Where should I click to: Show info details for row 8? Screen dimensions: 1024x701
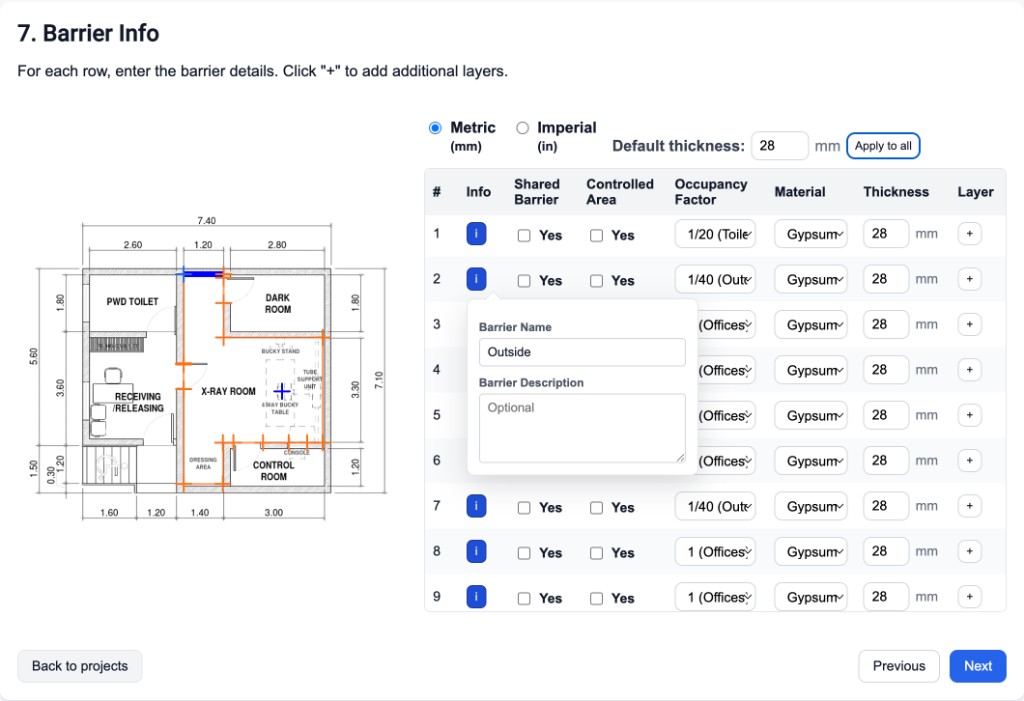pos(476,551)
